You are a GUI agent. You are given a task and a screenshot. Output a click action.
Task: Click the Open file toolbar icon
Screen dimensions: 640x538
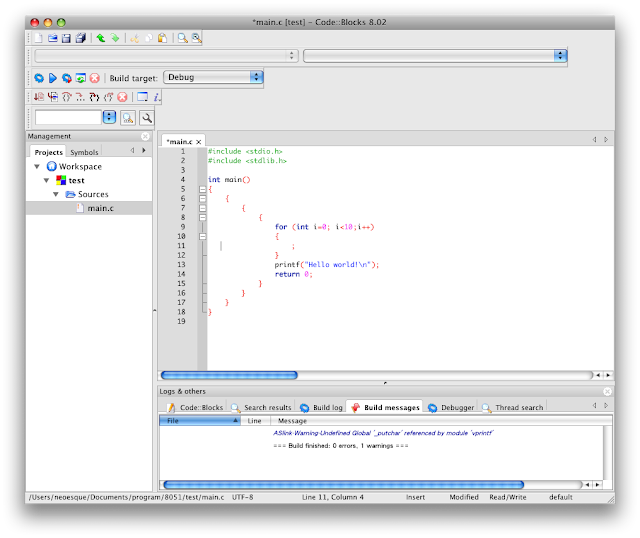coord(53,38)
